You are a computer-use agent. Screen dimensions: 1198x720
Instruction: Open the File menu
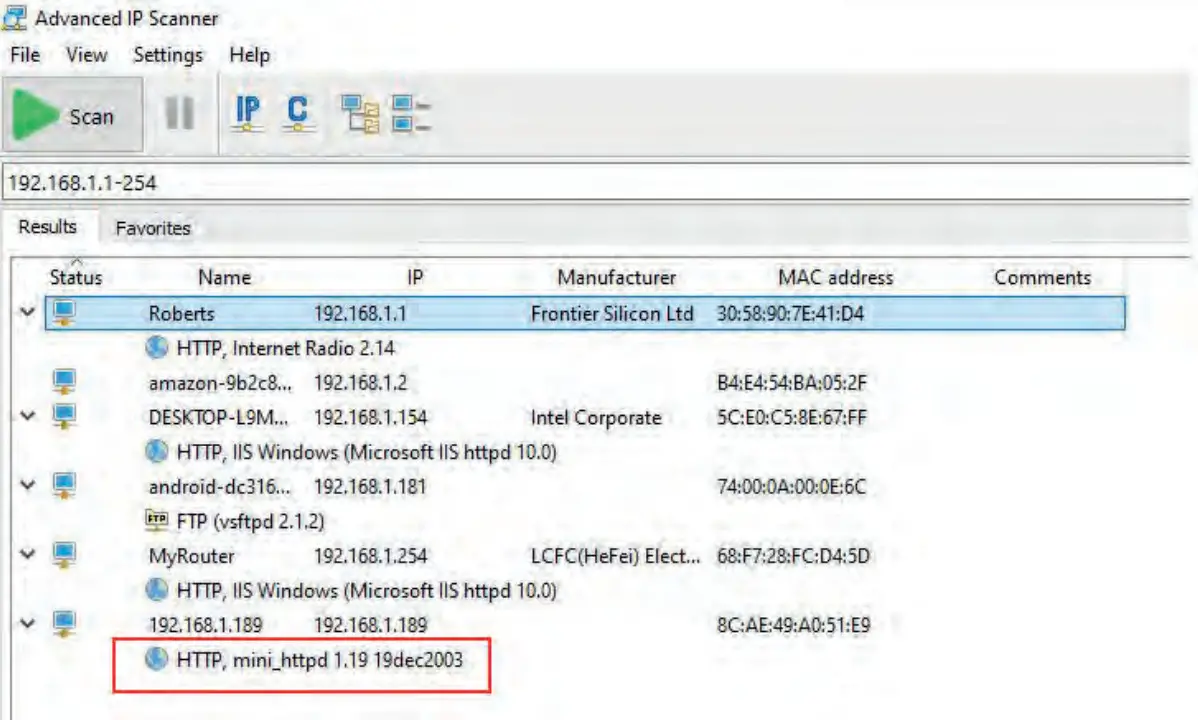pos(25,55)
